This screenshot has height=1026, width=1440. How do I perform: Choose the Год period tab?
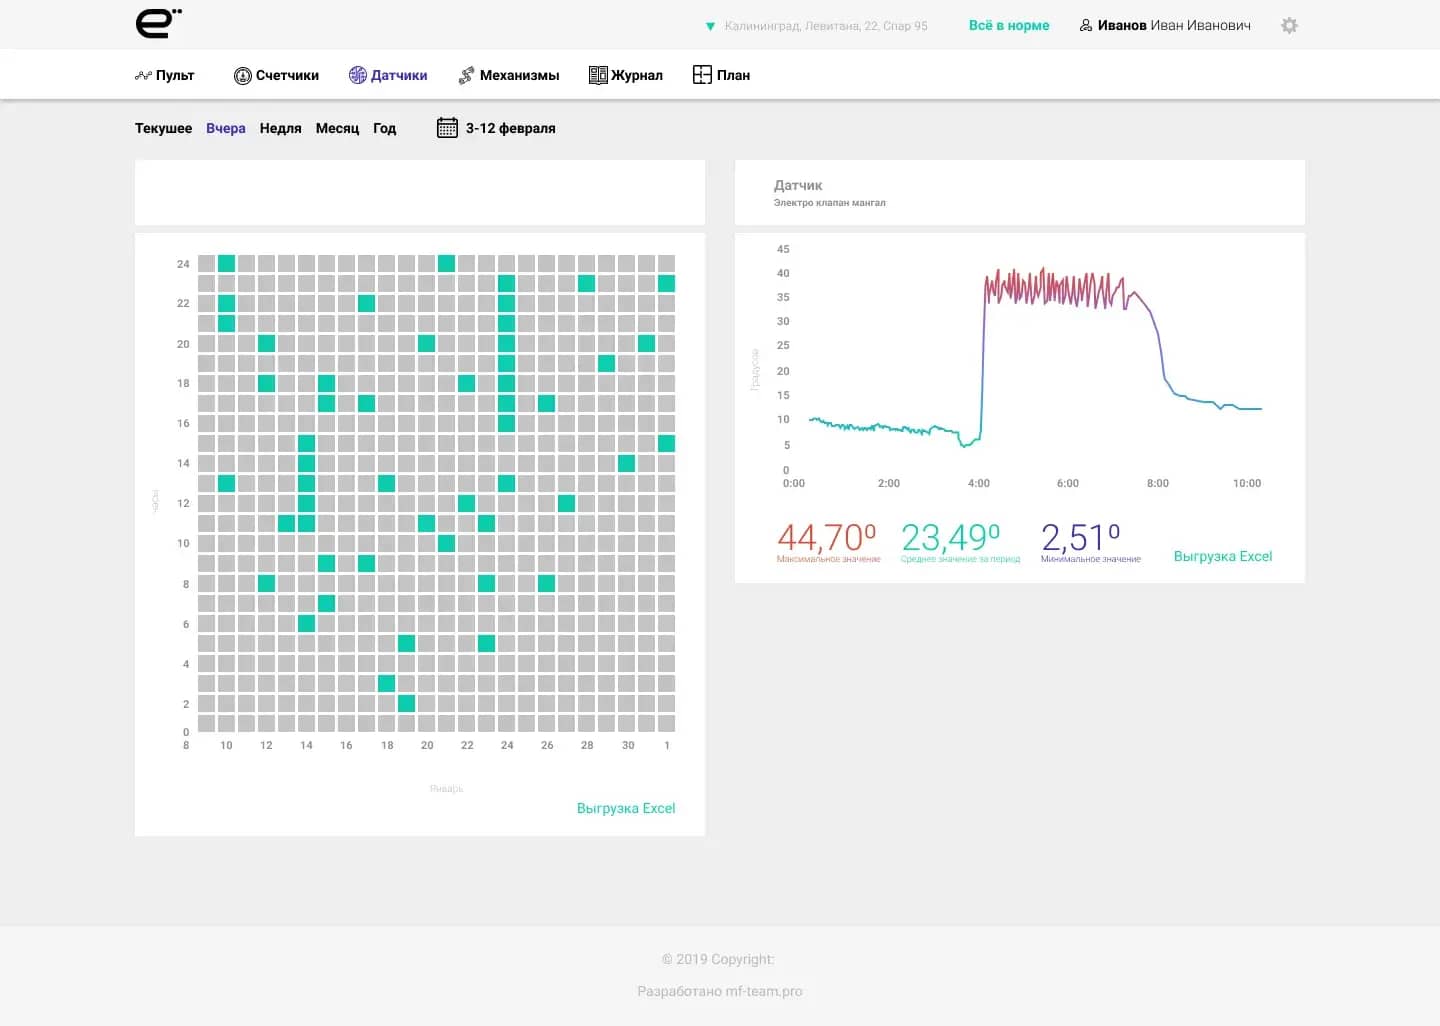point(384,128)
